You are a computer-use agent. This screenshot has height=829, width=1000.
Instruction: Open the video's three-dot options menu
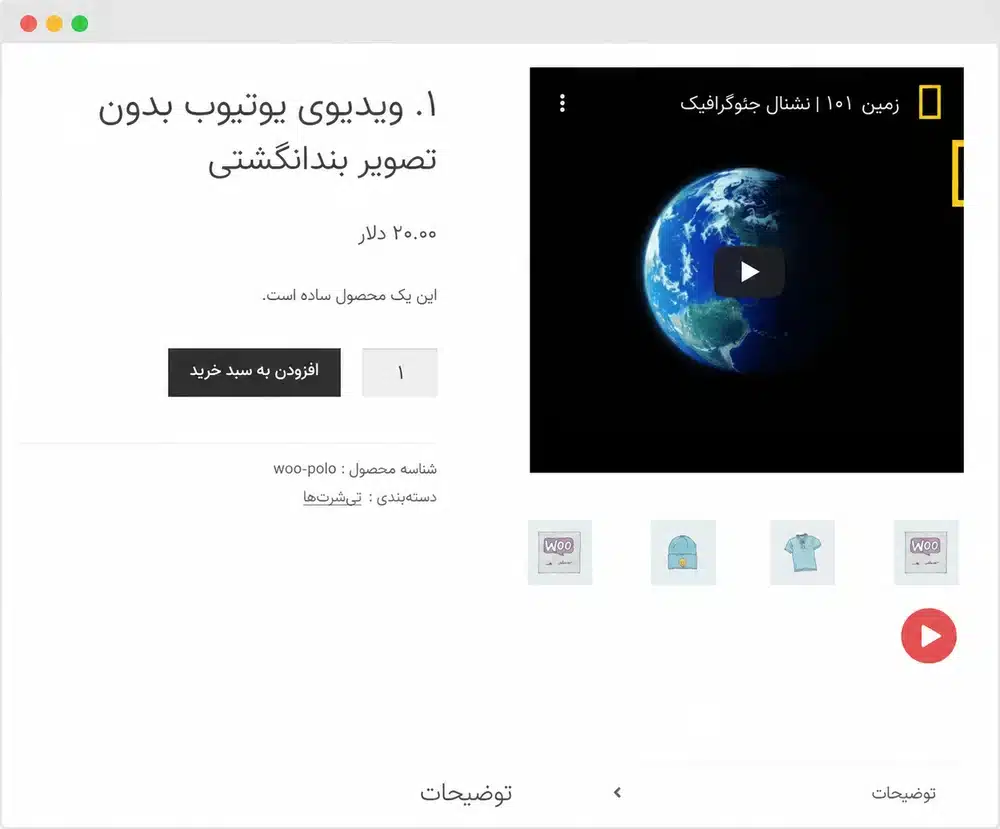pyautogui.click(x=562, y=103)
